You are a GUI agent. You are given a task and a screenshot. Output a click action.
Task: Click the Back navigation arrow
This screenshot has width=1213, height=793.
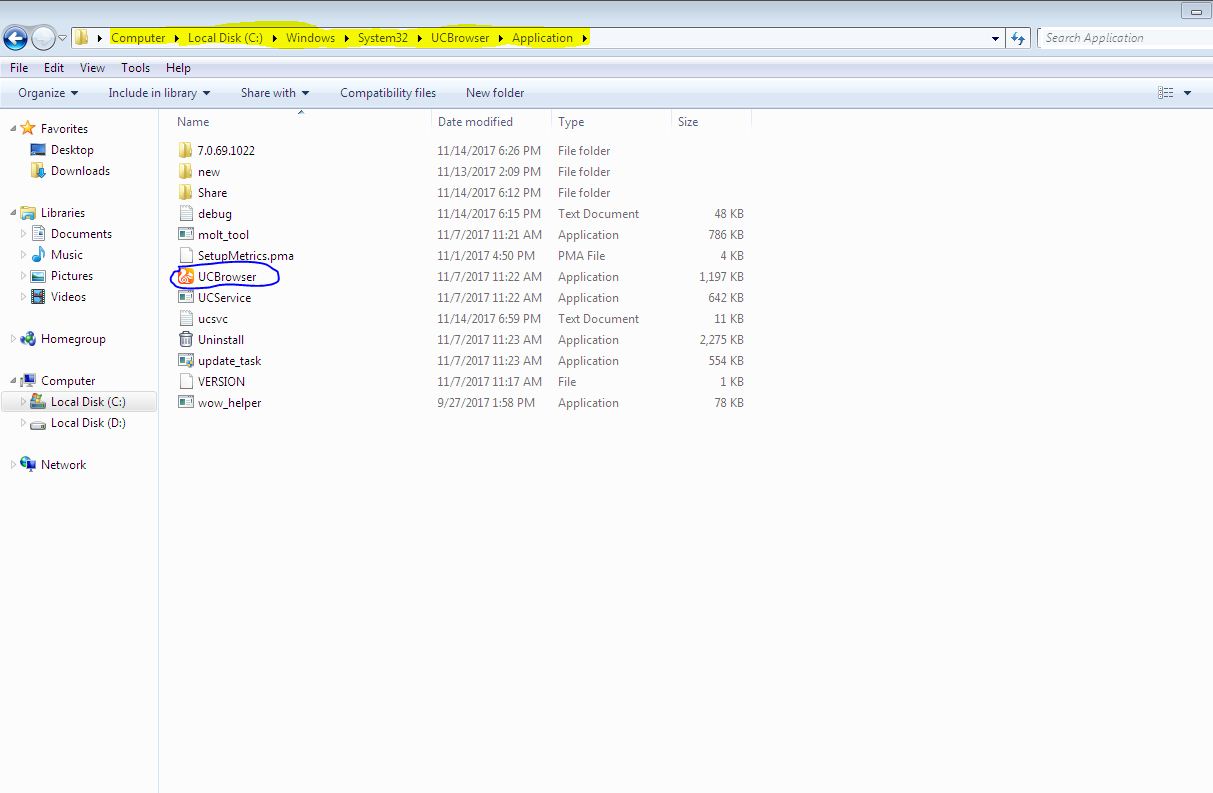pos(17,37)
